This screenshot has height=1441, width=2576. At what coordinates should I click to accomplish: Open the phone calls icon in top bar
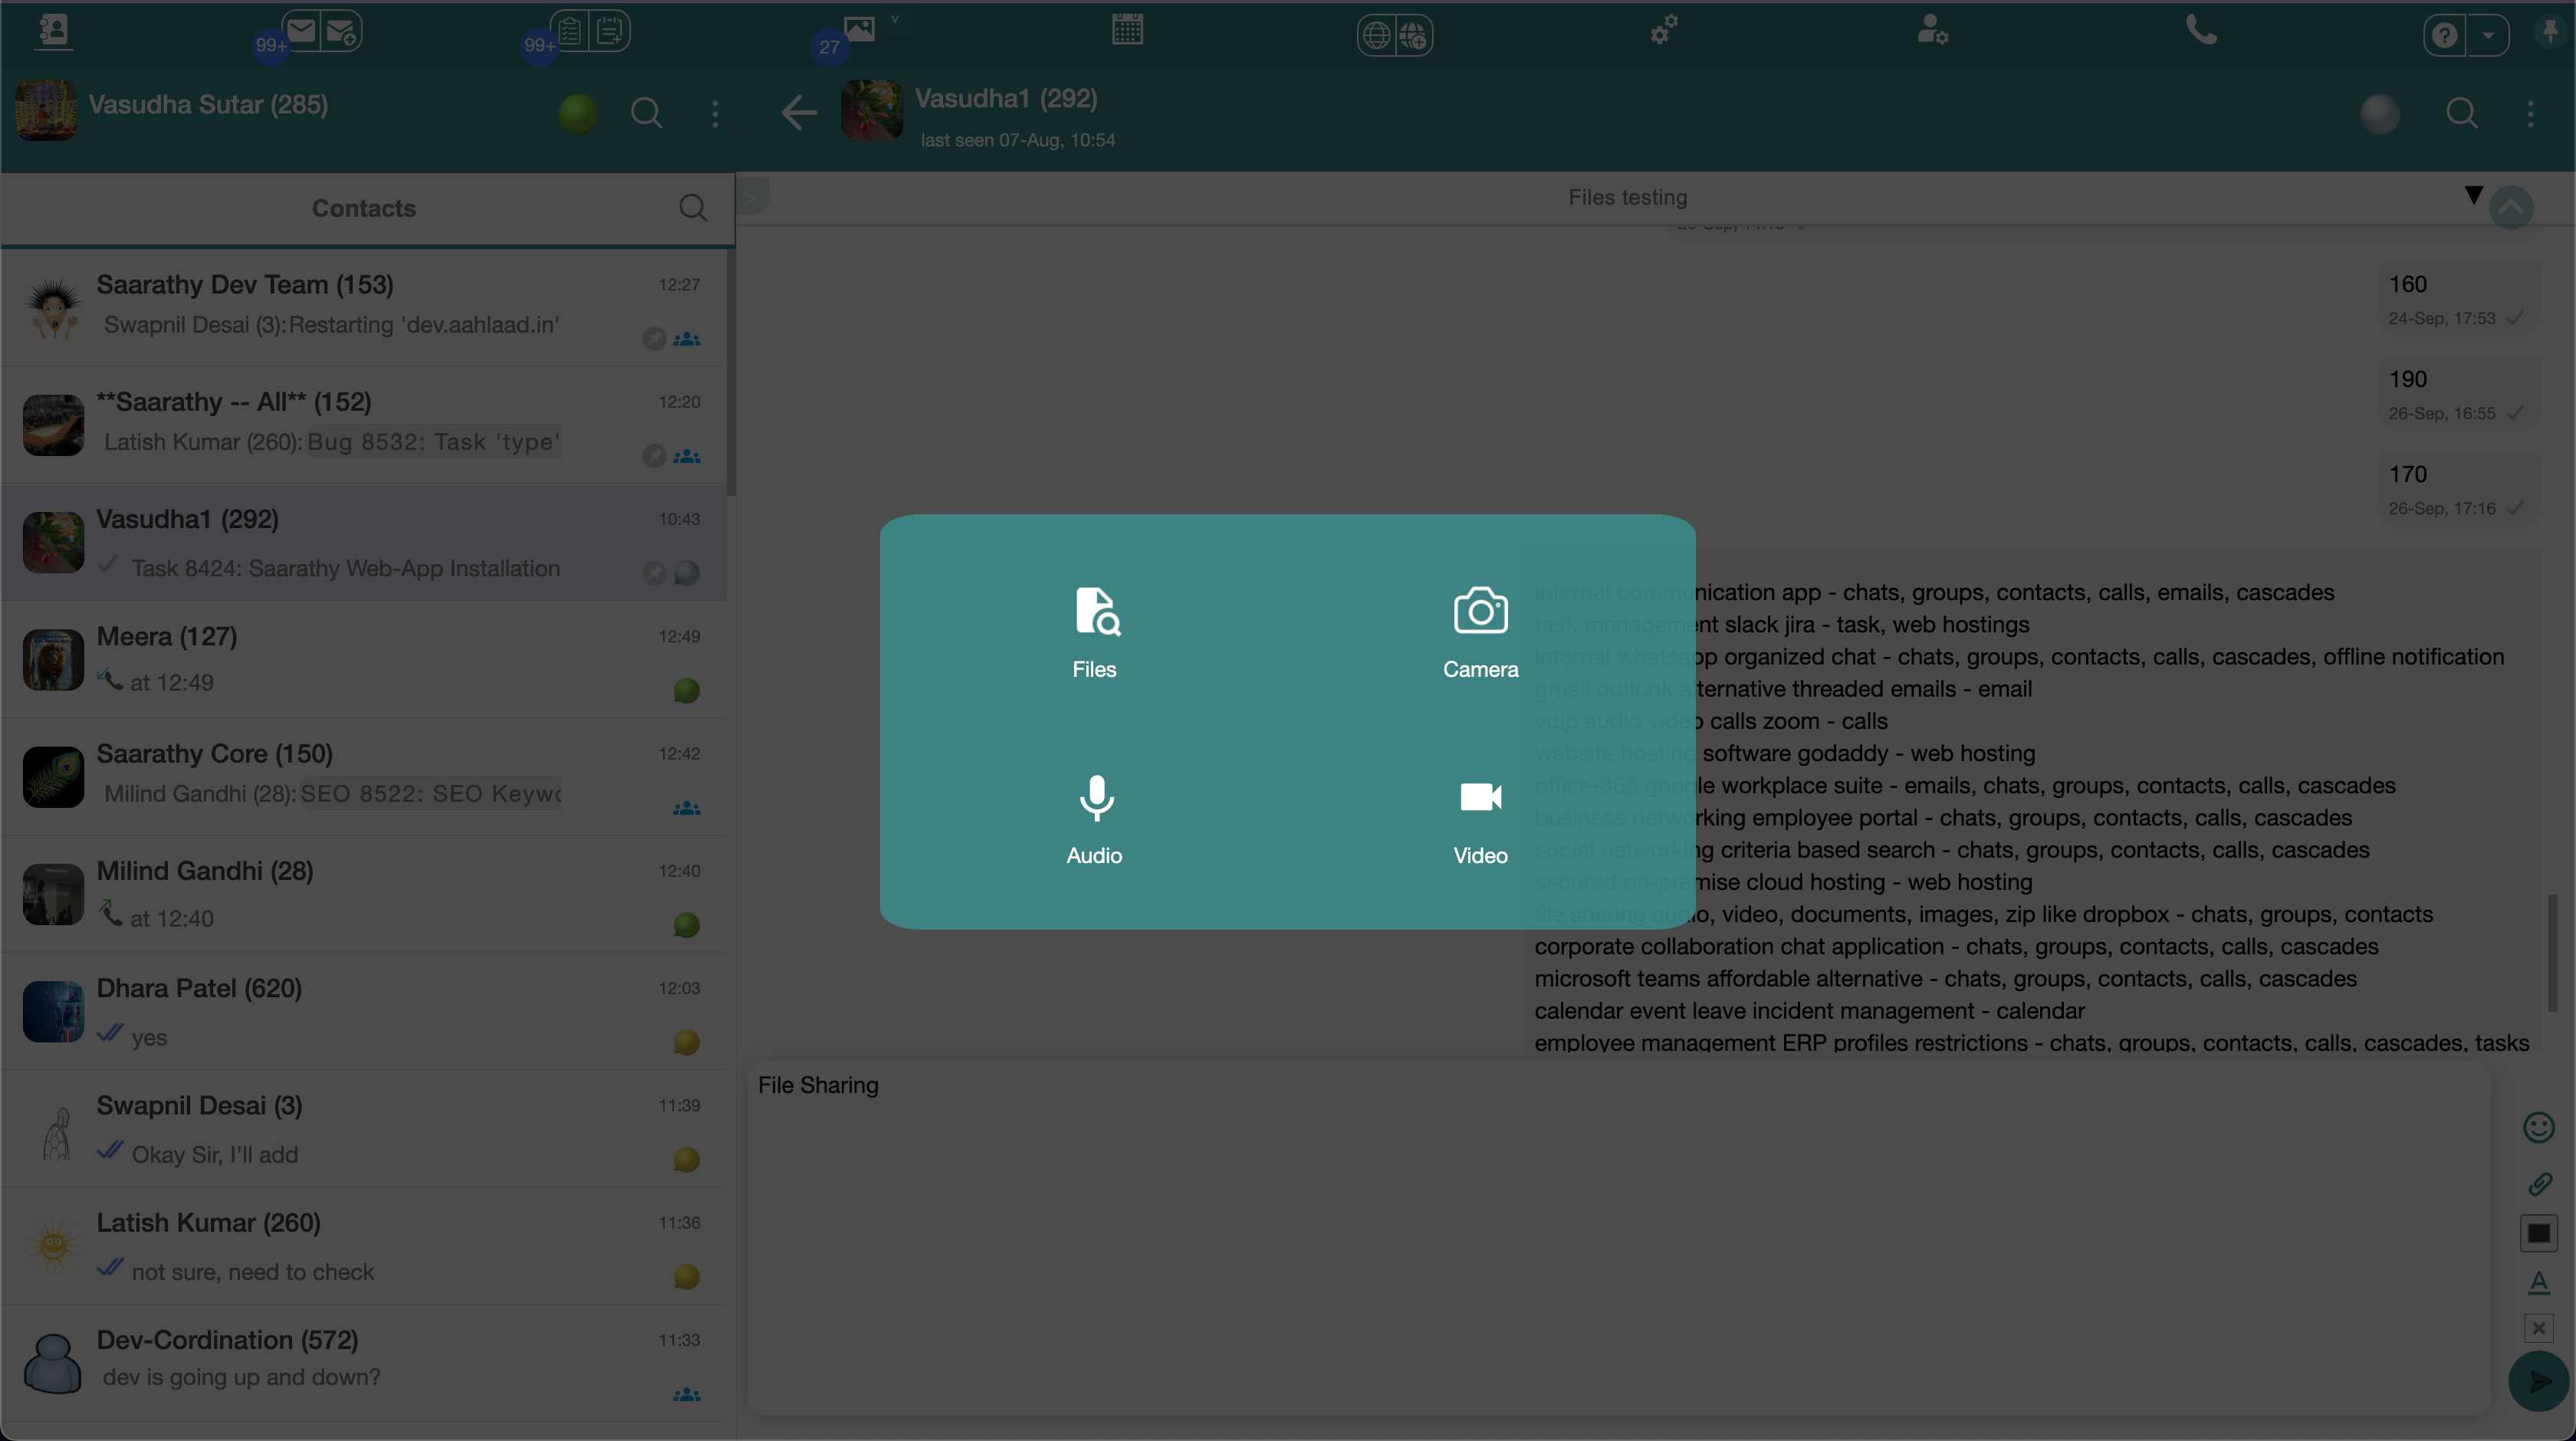tap(2200, 30)
